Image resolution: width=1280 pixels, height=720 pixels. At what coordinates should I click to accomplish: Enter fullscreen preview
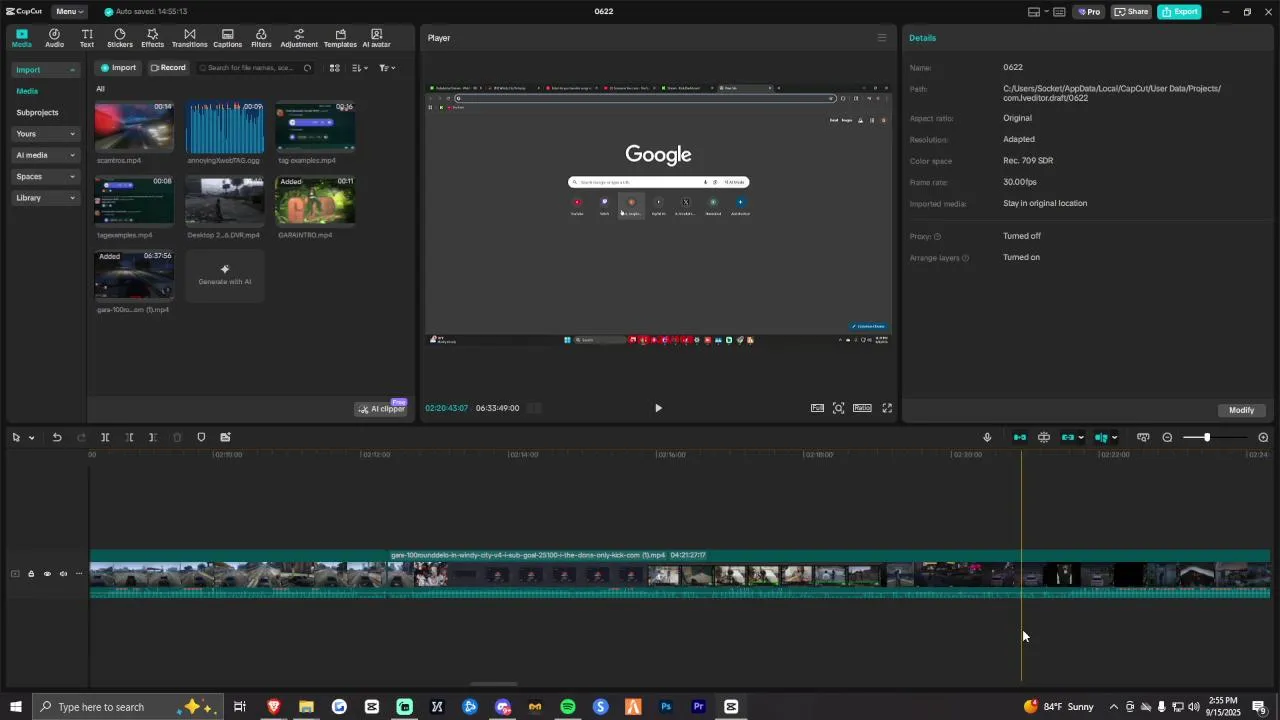[887, 408]
